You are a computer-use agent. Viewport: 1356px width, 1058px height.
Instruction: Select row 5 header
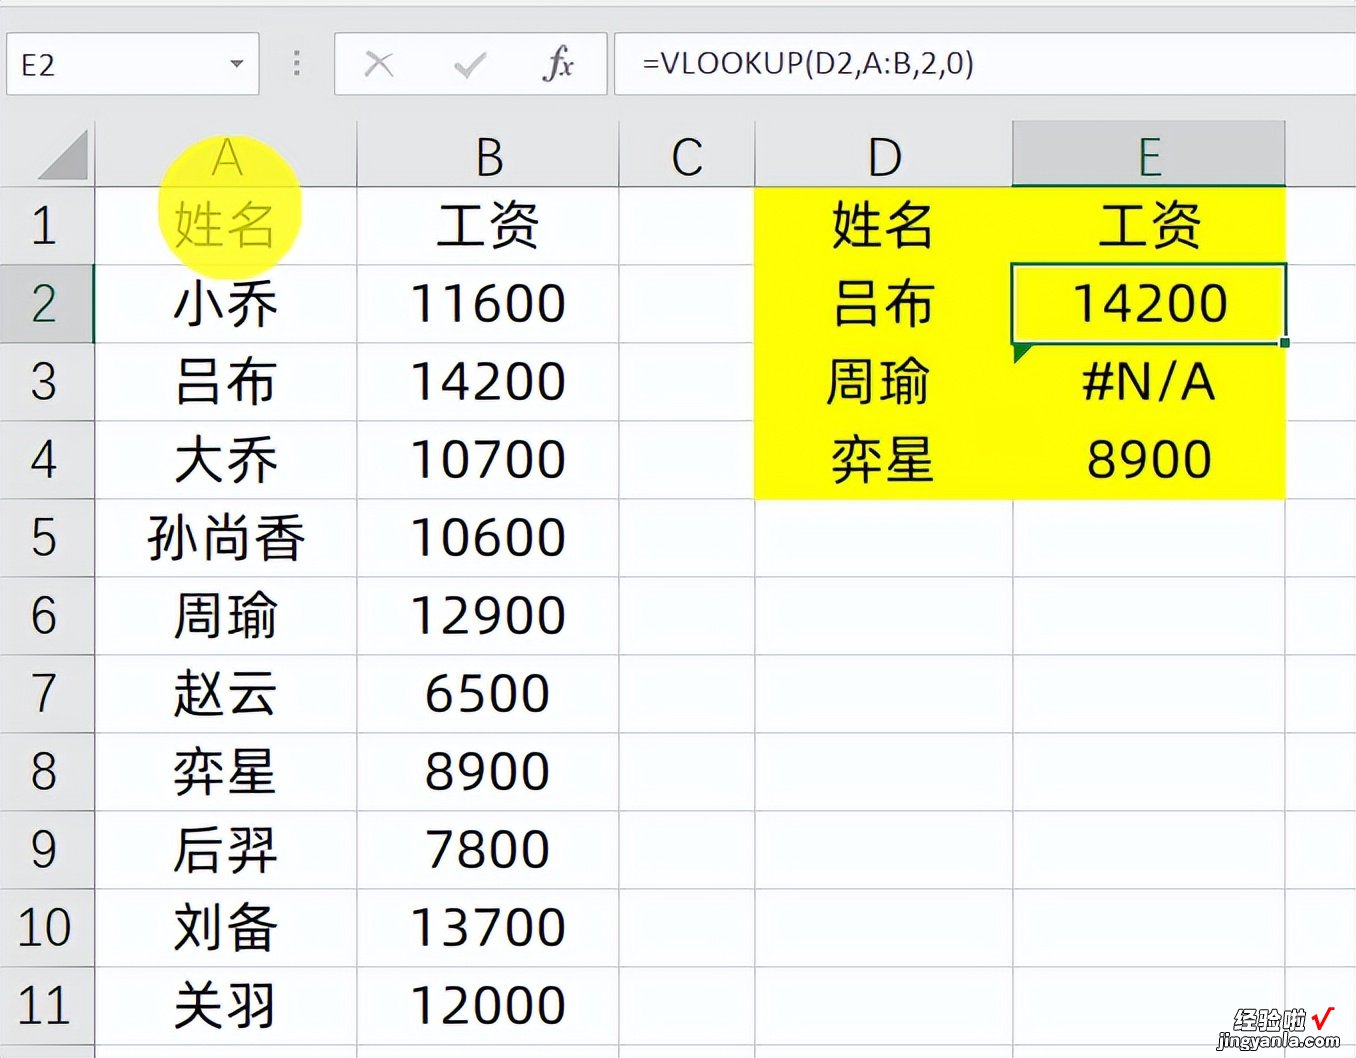pos(46,538)
